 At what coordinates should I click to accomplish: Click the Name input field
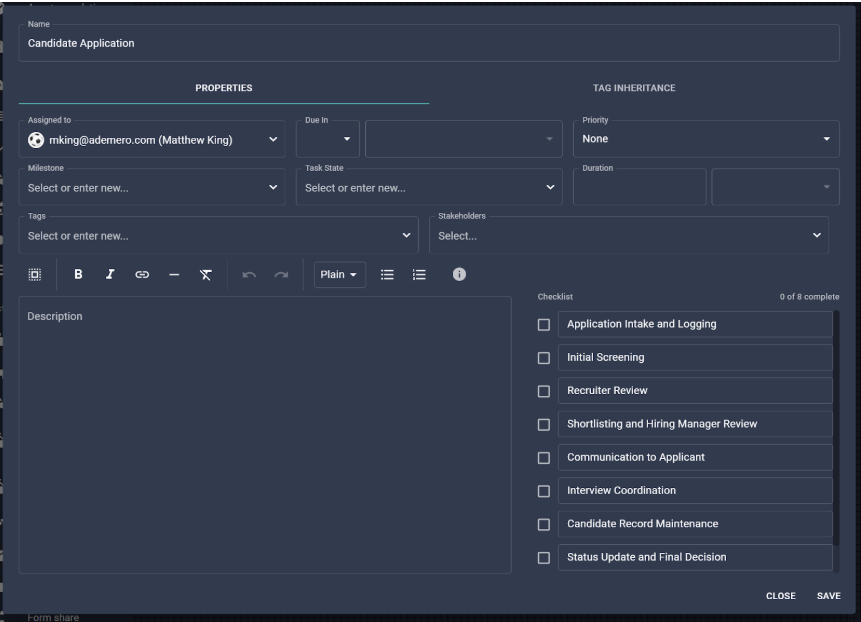(x=429, y=43)
